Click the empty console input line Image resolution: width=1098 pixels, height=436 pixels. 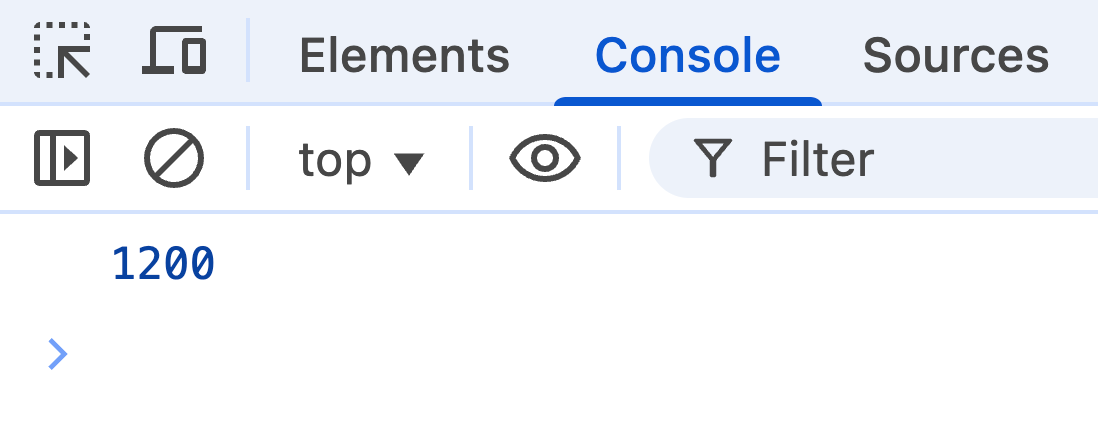pos(500,354)
